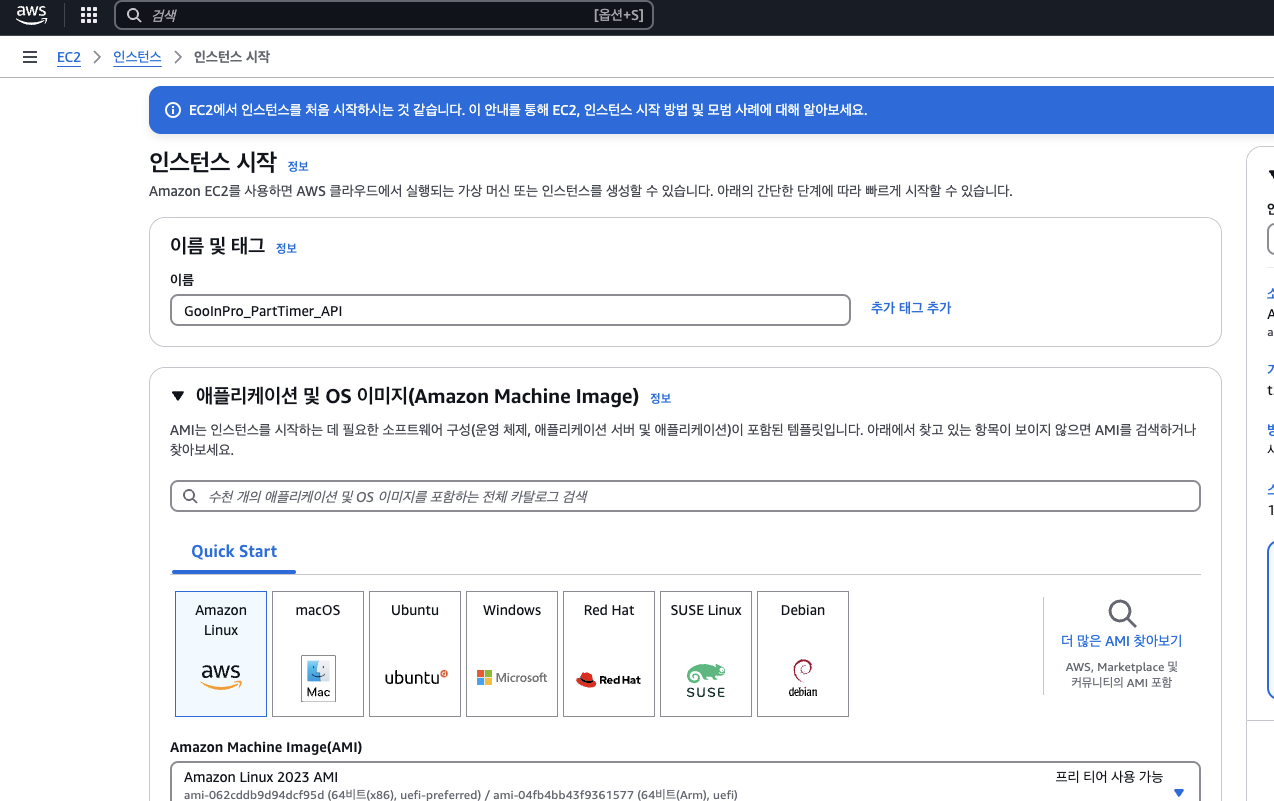Open the 인스턴스 breadcrumb link
The width and height of the screenshot is (1274, 801).
(x=137, y=57)
